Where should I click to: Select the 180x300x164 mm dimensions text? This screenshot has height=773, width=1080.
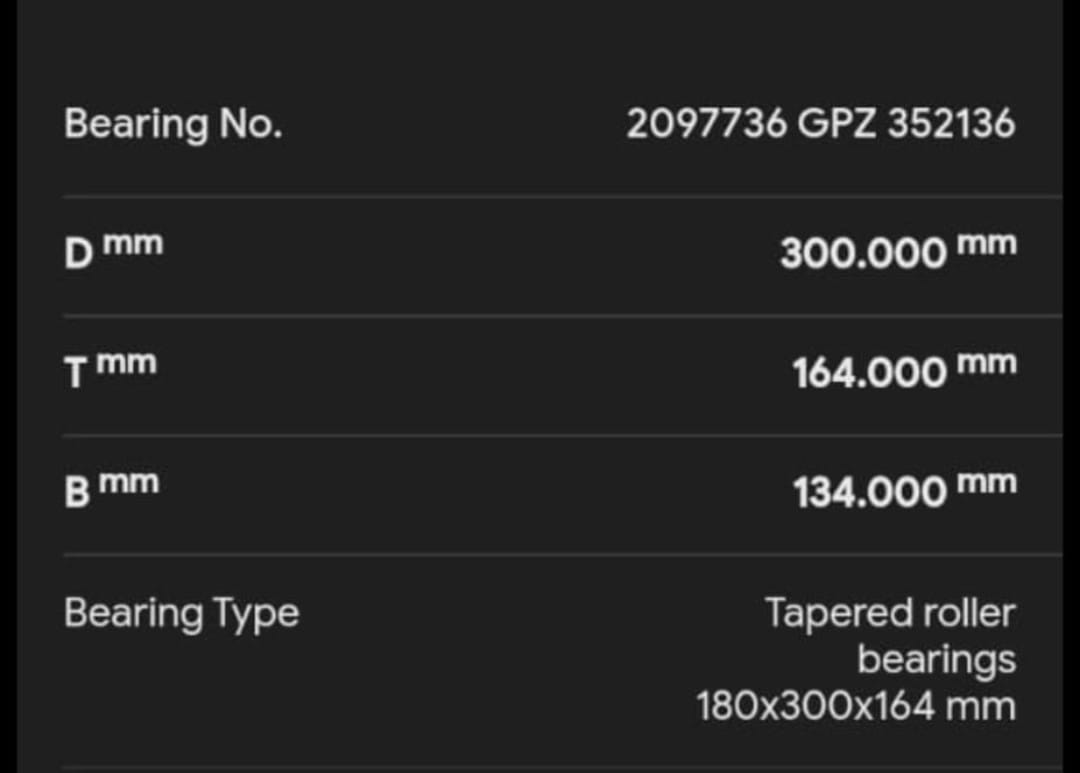point(856,706)
